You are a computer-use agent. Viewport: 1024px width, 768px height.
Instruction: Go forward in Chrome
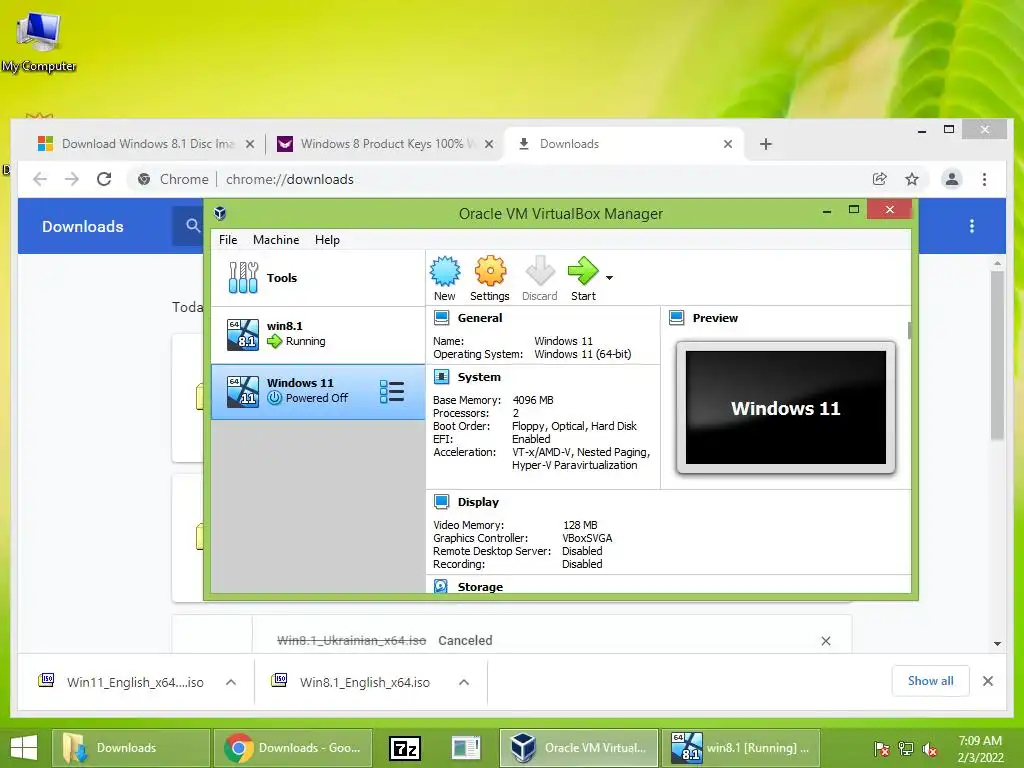point(72,179)
